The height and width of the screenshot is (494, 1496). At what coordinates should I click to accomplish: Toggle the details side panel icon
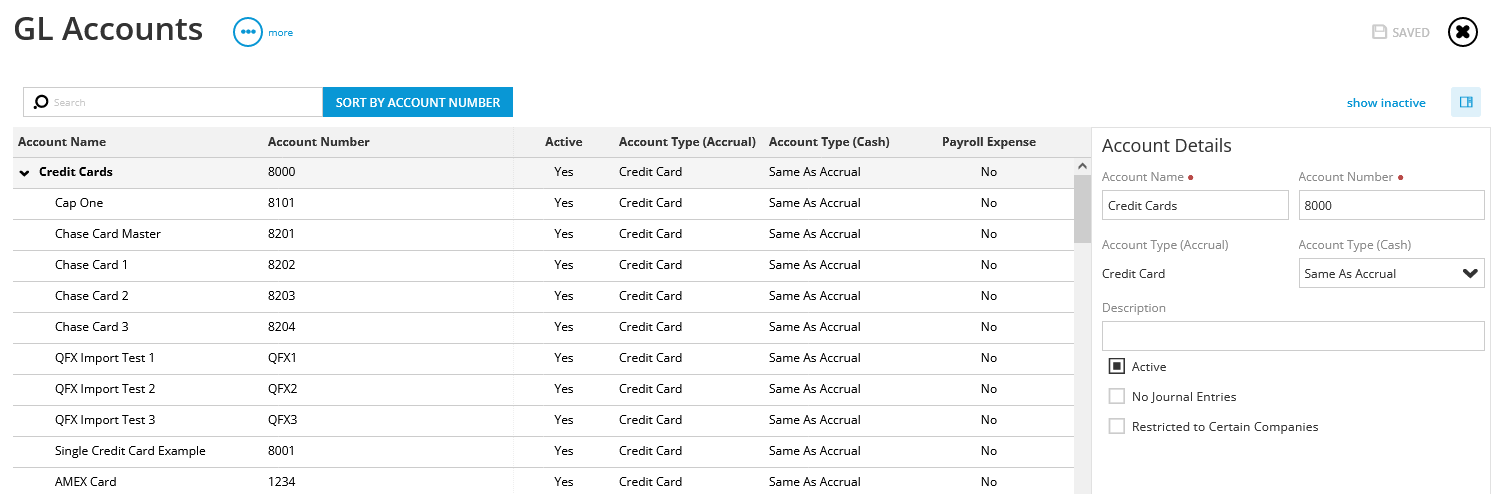click(1466, 102)
